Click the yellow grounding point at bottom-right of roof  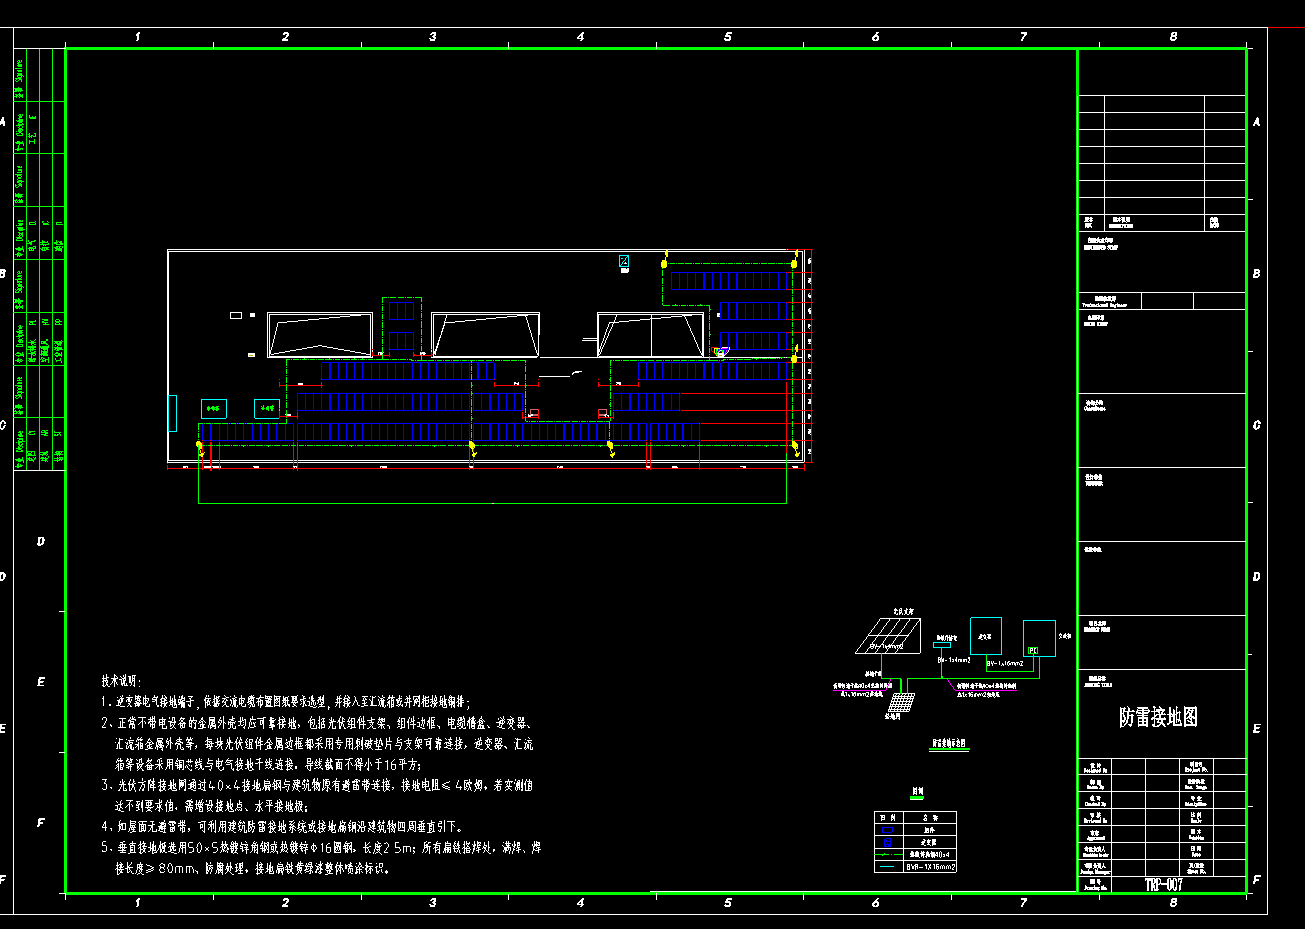tap(795, 447)
